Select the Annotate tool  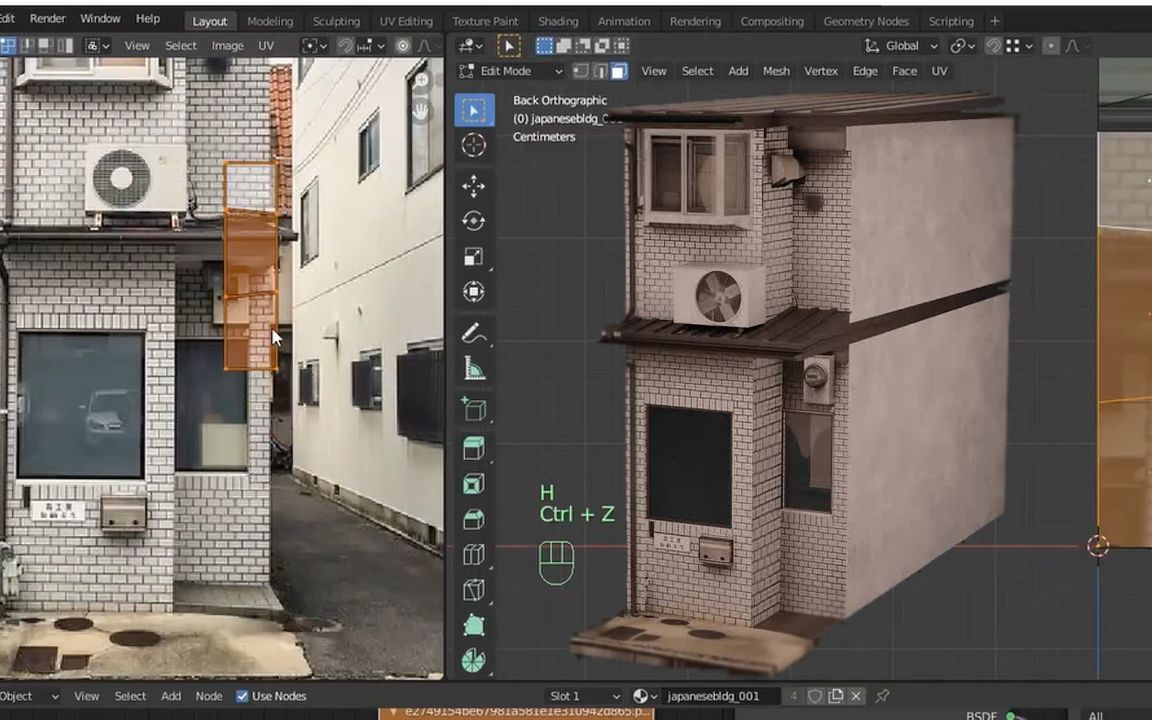pyautogui.click(x=474, y=334)
